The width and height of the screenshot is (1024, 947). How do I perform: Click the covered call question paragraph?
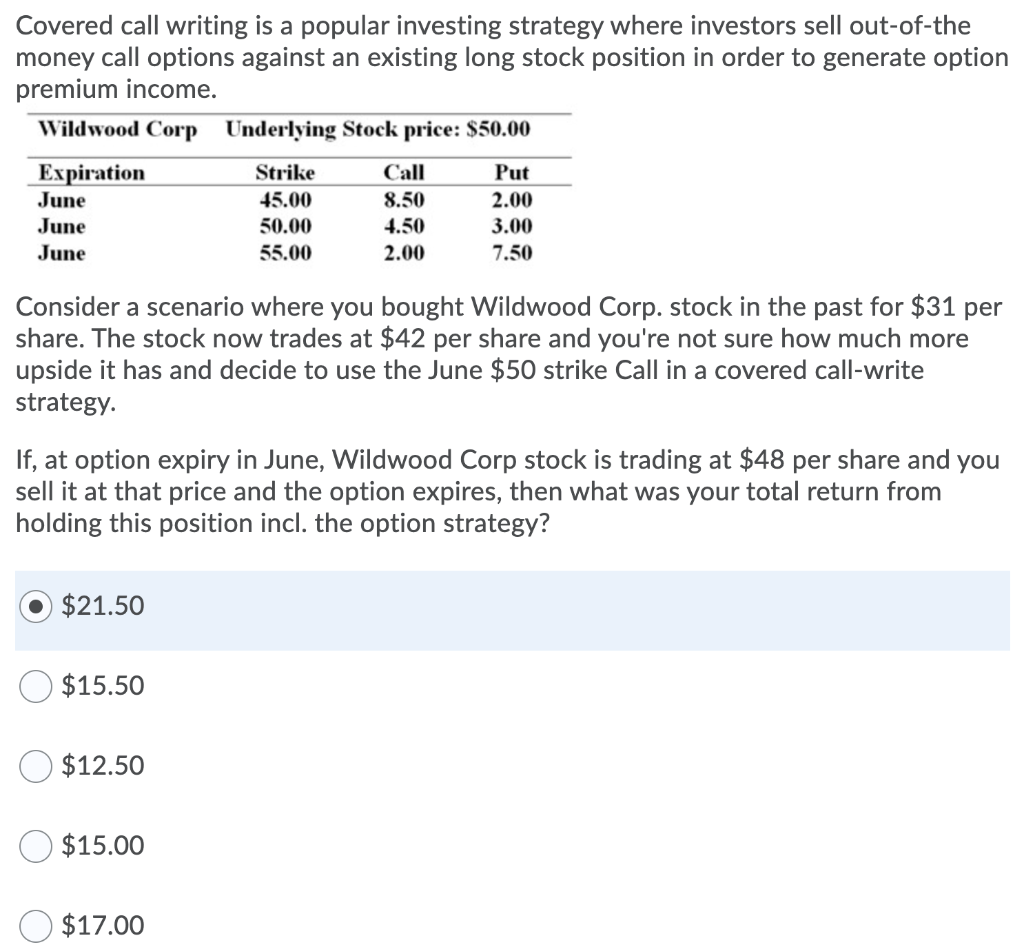(x=500, y=491)
